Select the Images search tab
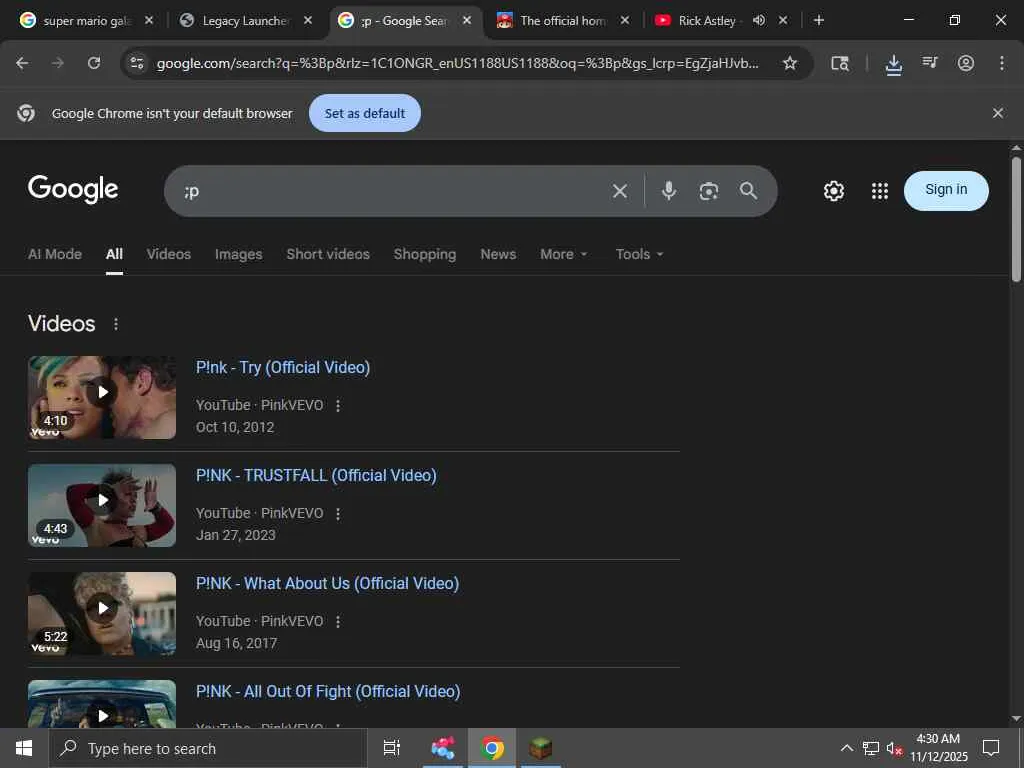 238,254
